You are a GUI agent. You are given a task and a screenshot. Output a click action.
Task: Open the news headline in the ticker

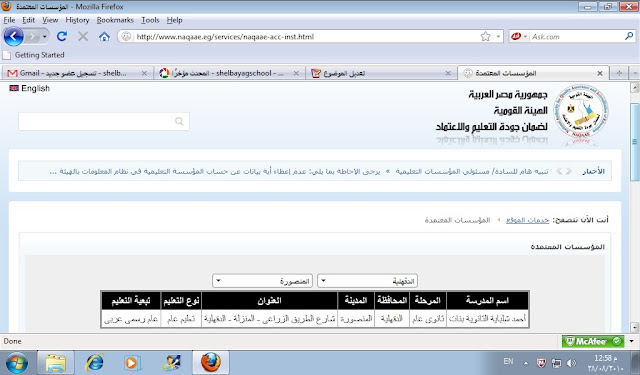(x=298, y=171)
